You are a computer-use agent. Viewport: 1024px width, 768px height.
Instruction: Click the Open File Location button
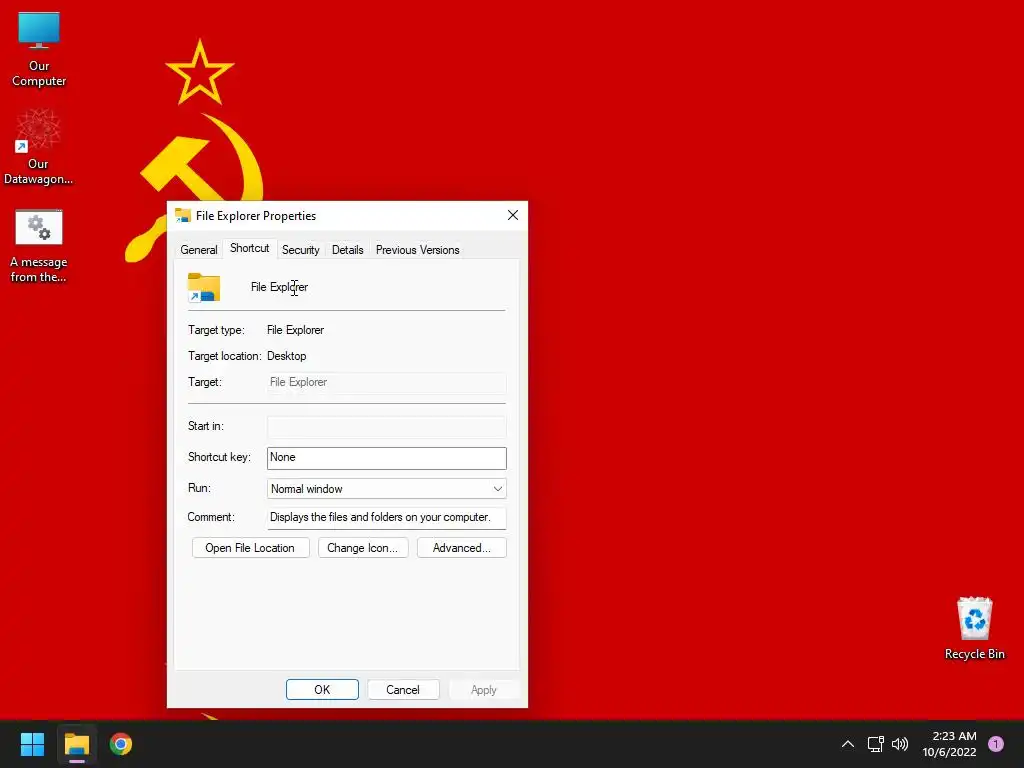point(250,548)
